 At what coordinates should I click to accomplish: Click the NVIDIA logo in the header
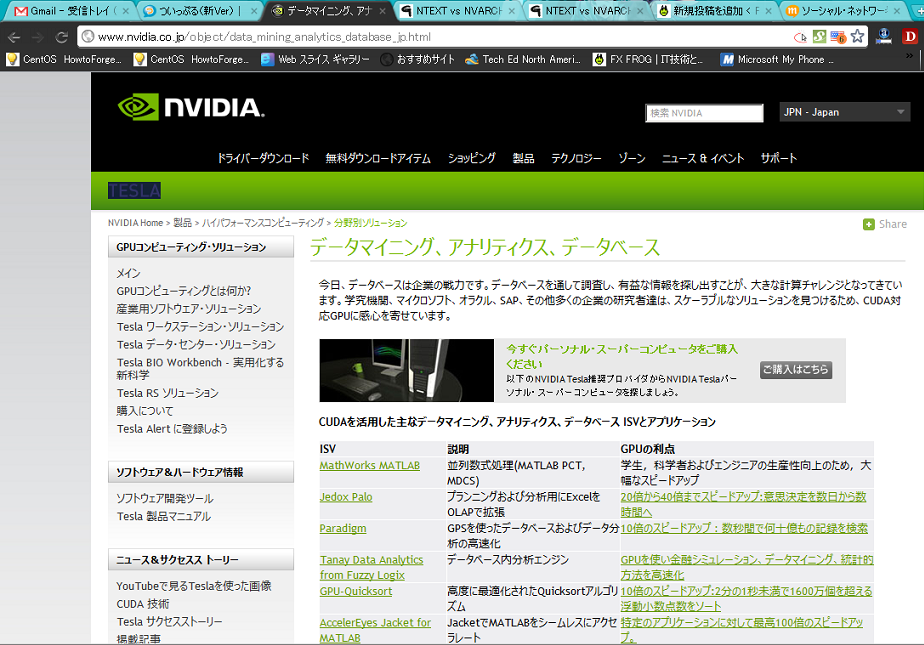[x=190, y=107]
